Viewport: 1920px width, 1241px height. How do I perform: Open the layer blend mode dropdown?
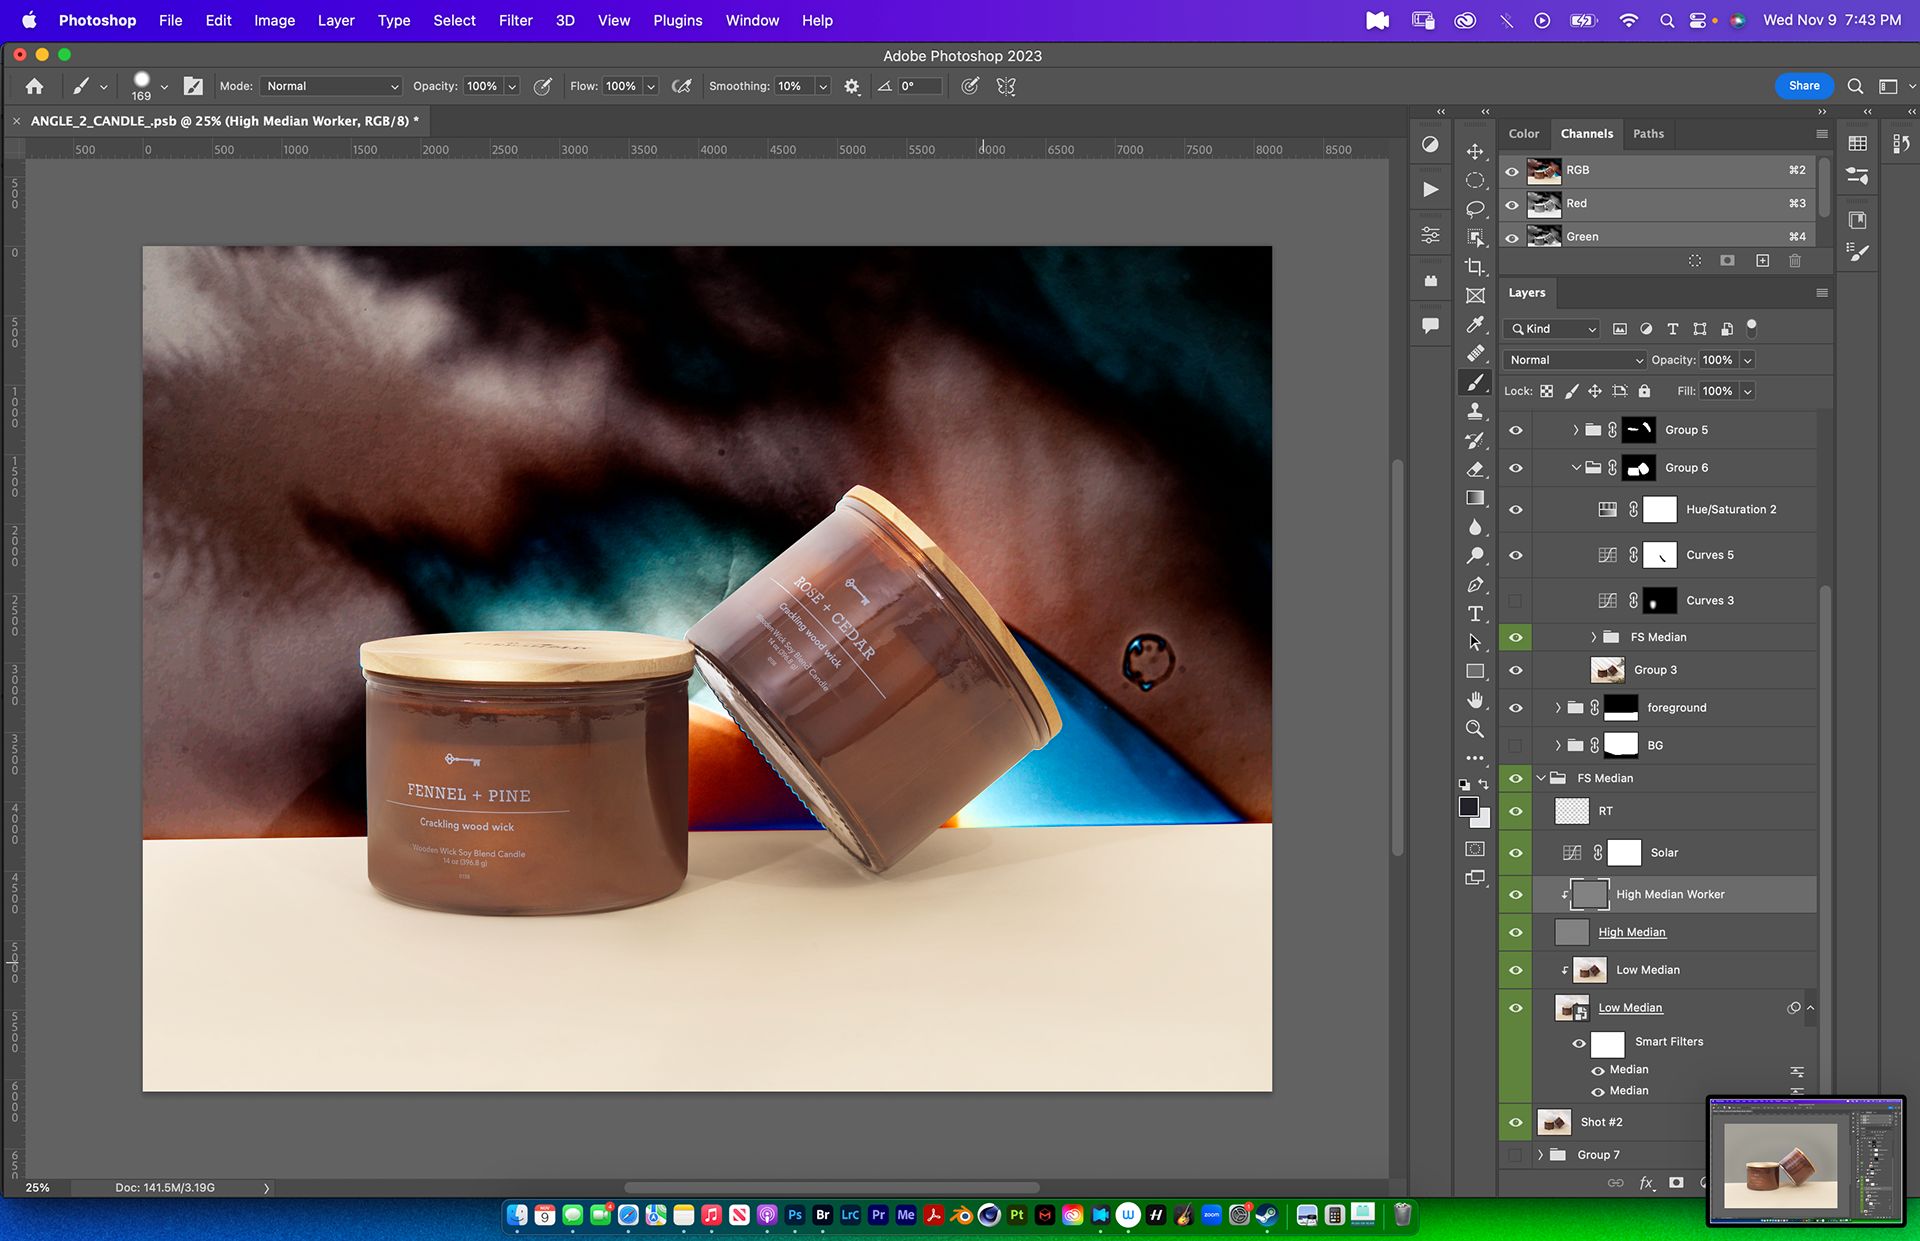(x=1574, y=360)
